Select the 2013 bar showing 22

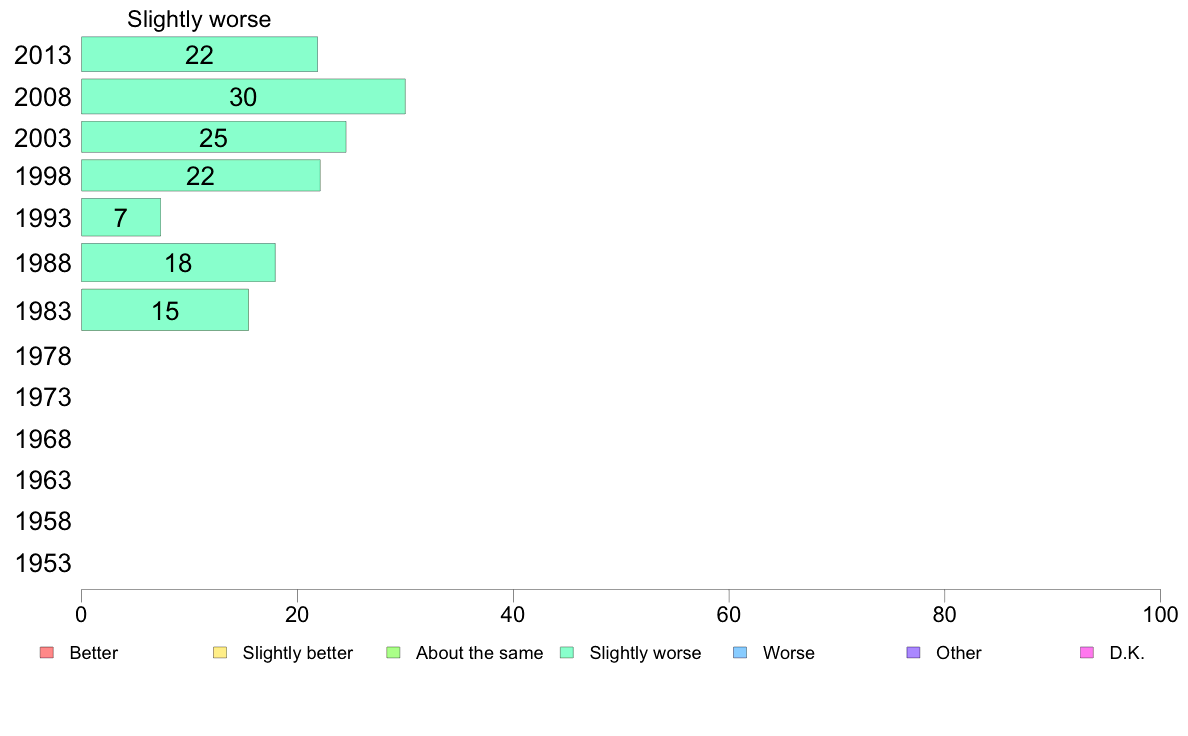199,55
